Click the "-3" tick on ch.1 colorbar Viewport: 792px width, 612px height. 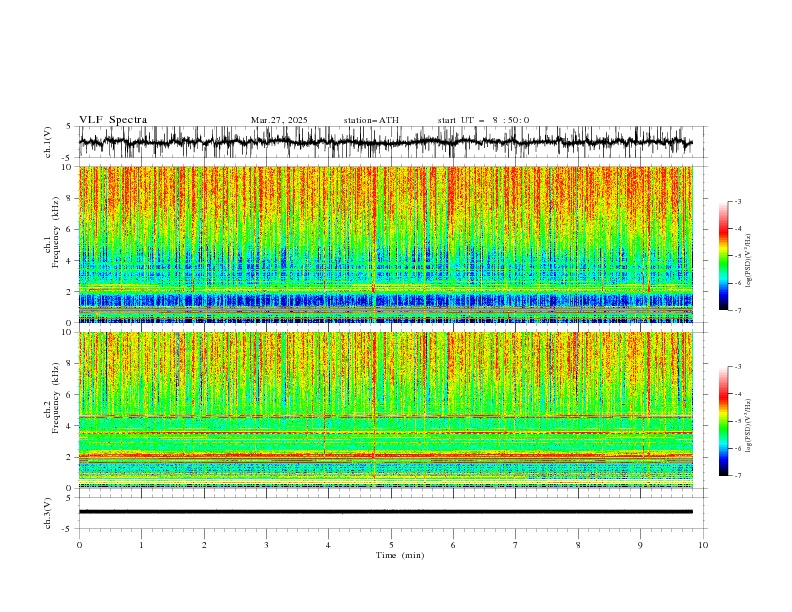pos(738,201)
